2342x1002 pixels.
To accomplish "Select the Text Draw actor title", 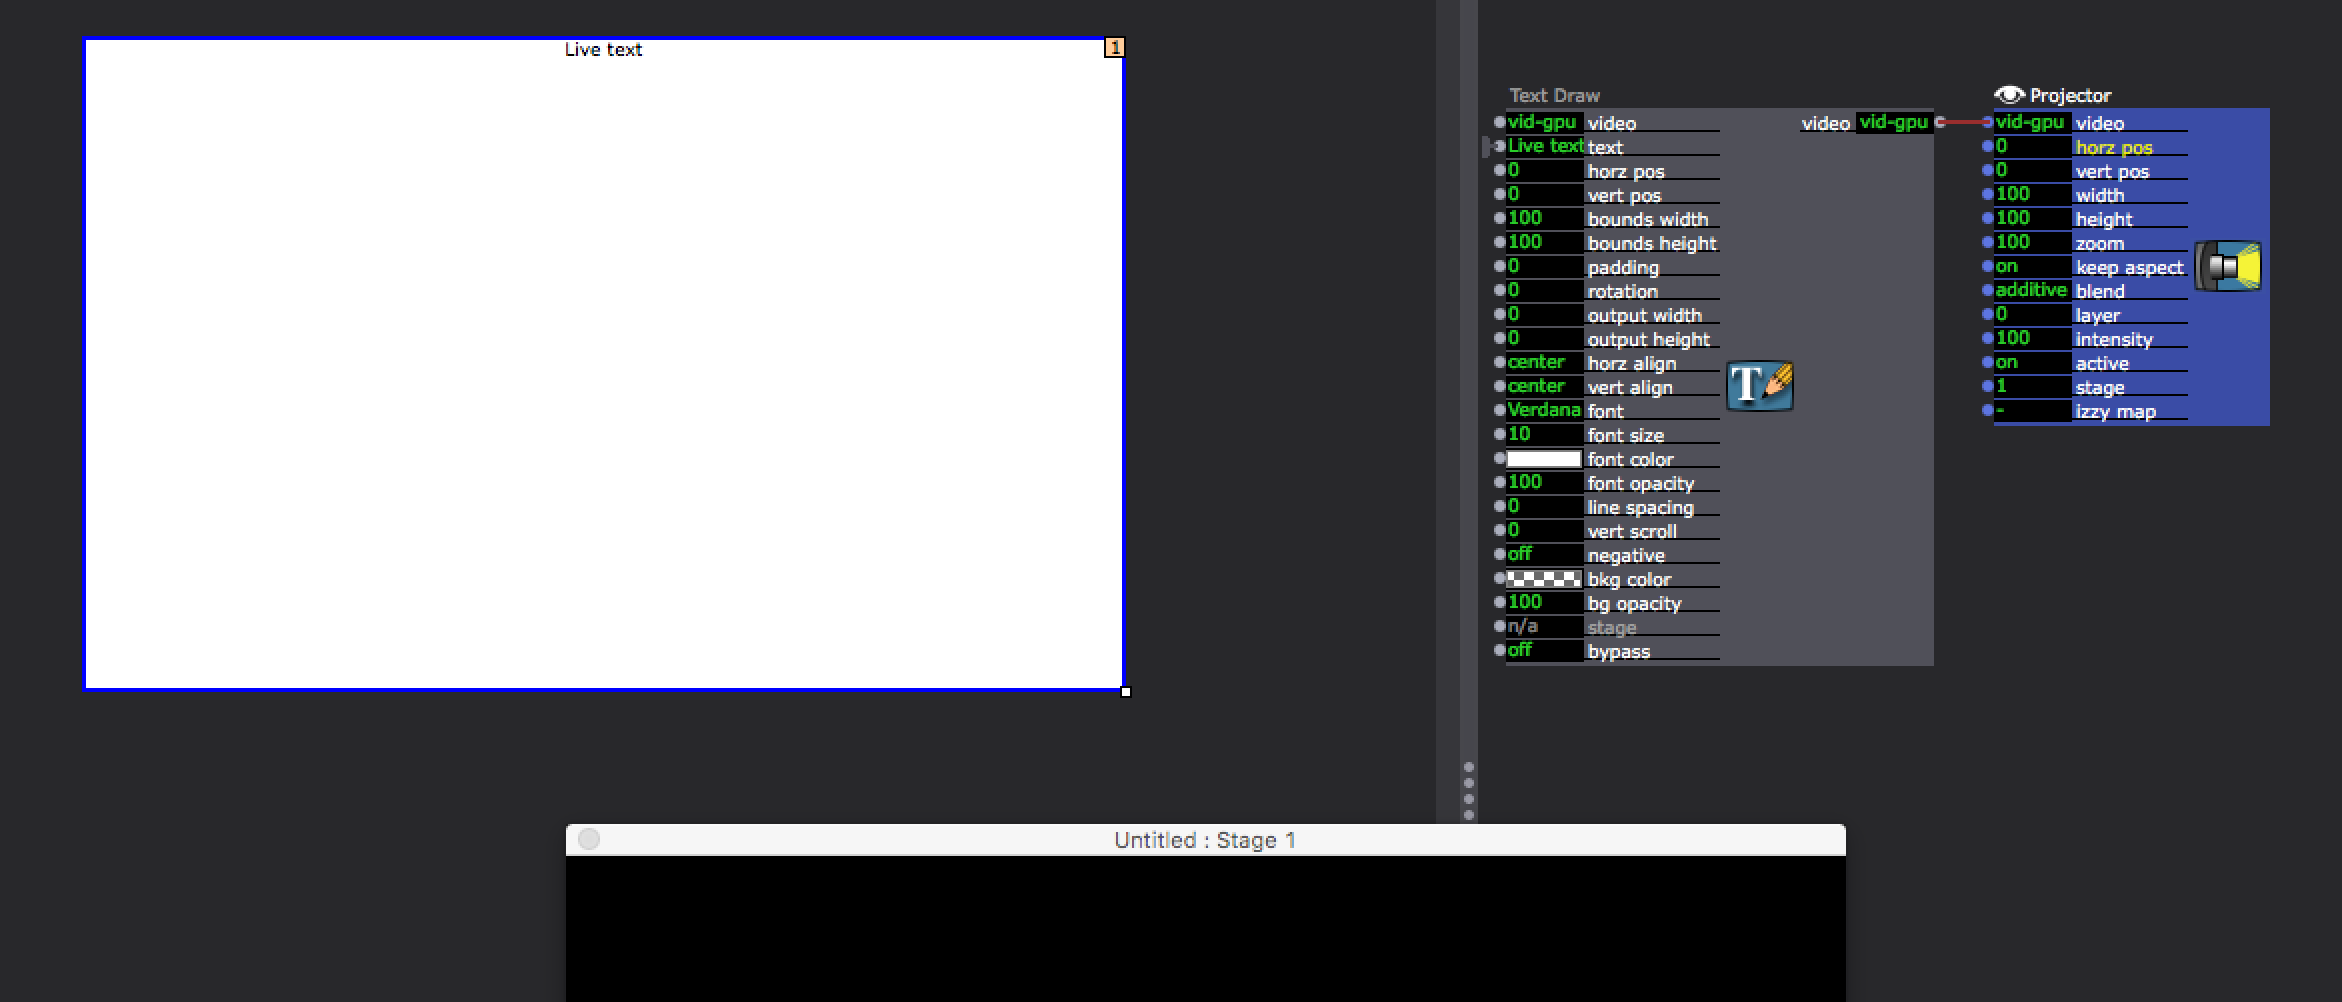I will tap(1554, 95).
